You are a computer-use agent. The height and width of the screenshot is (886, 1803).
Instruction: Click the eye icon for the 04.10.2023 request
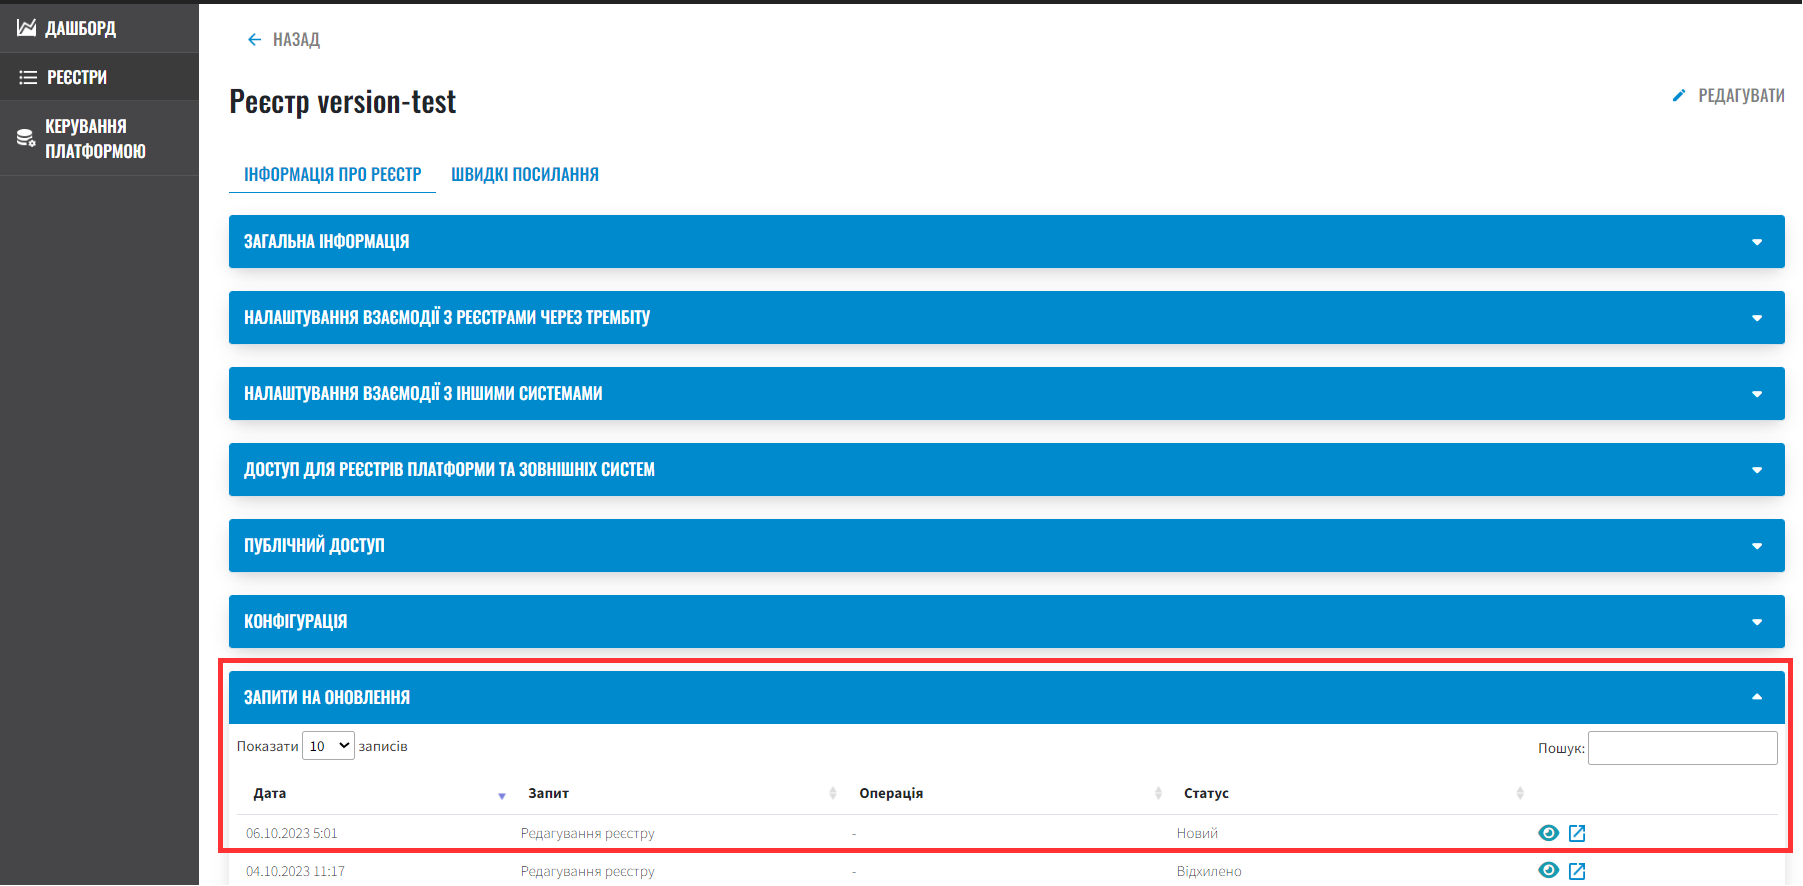point(1548,870)
